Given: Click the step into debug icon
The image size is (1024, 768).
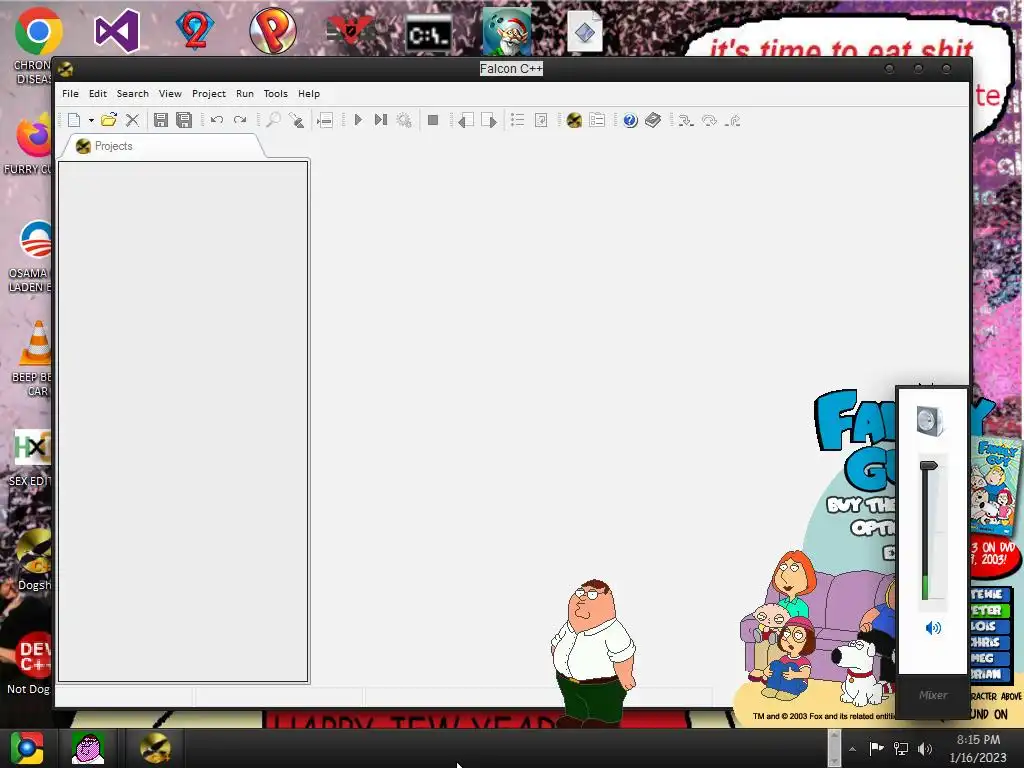Looking at the screenshot, I should [686, 120].
